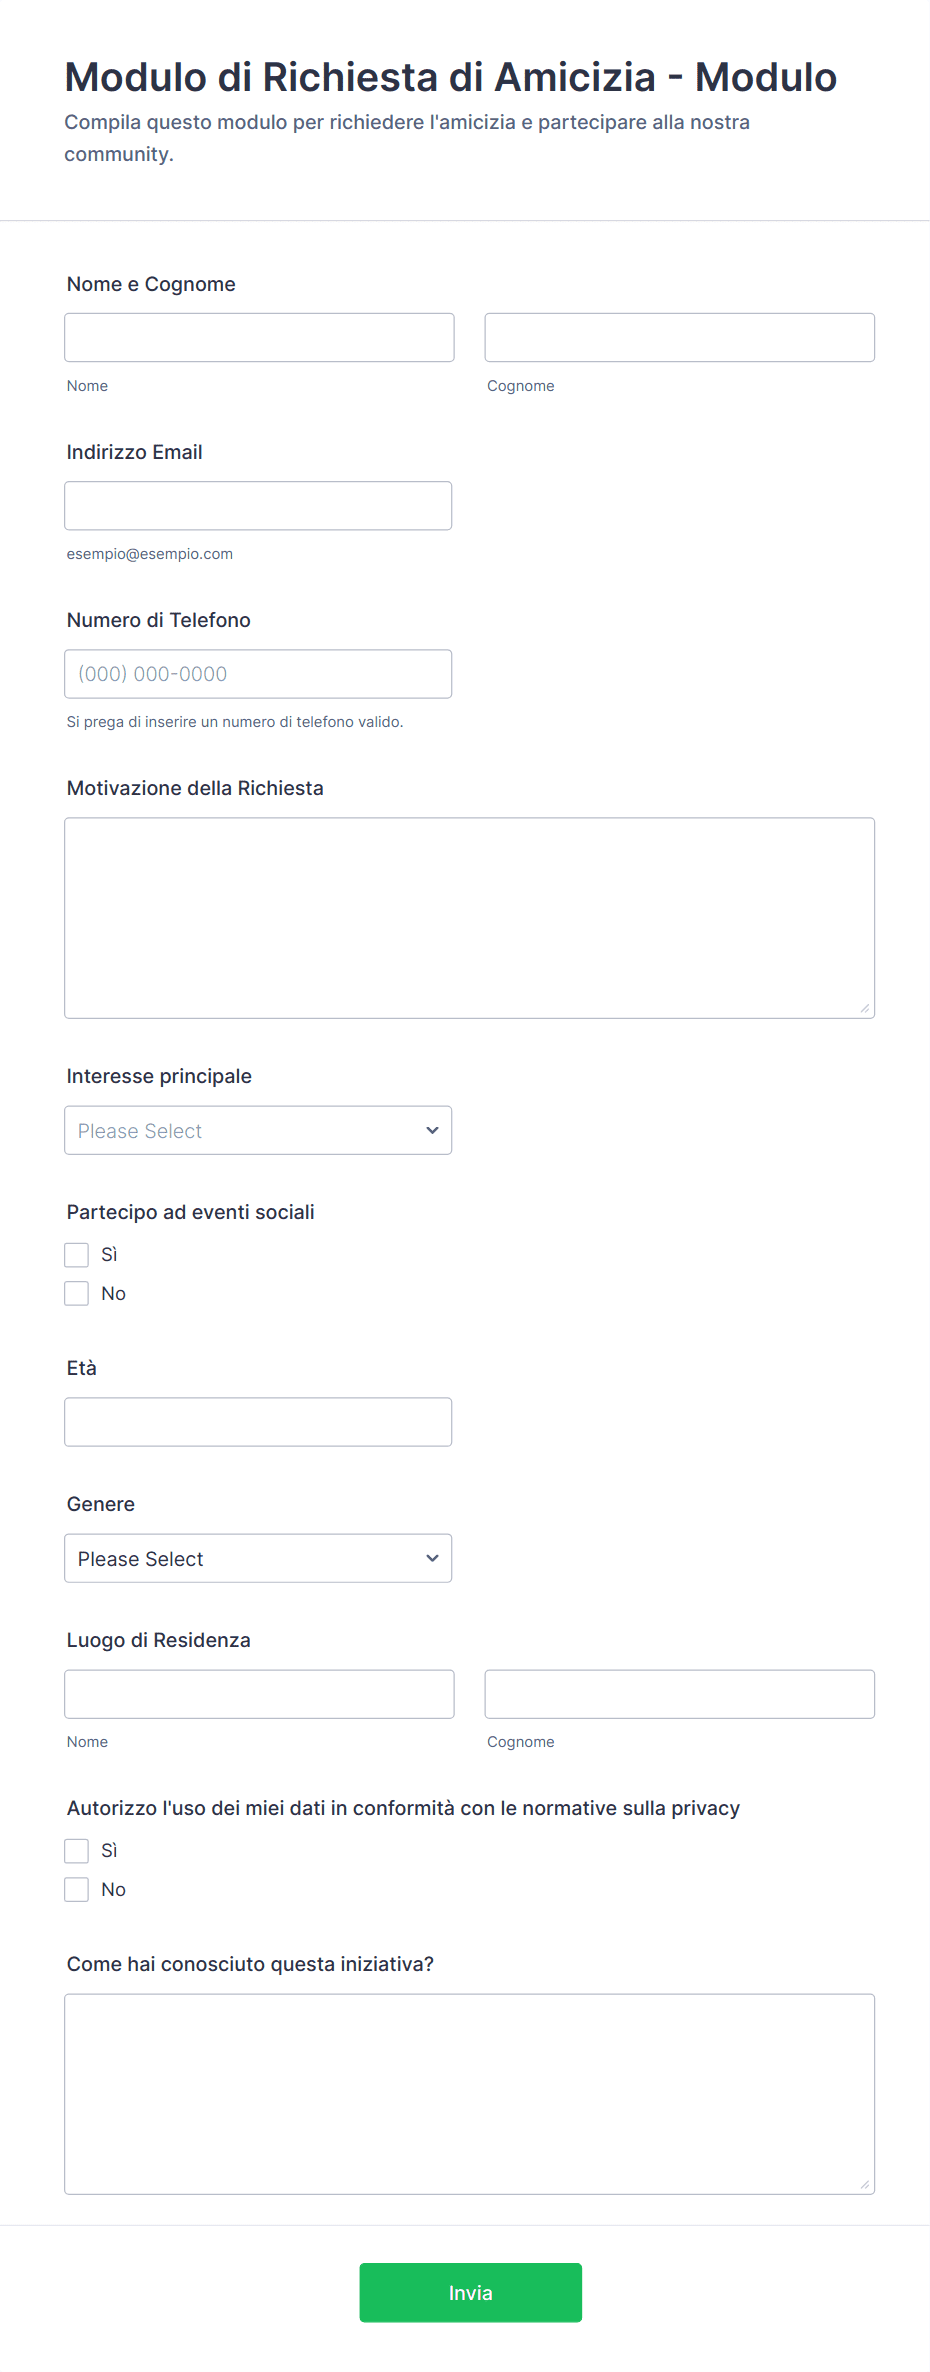Click second Luogo di Residenza field
This screenshot has height=2372, width=930.
coord(679,1694)
